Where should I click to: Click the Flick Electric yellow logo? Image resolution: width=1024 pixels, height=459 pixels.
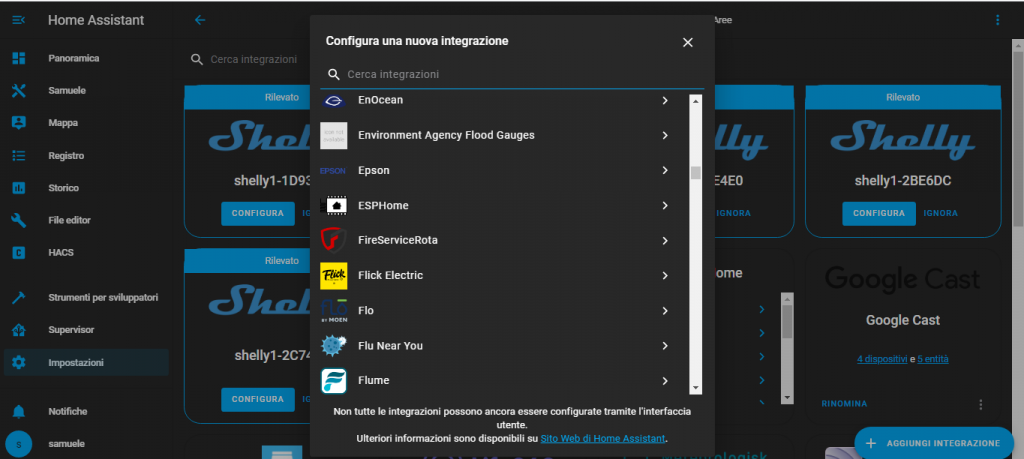[x=334, y=276]
